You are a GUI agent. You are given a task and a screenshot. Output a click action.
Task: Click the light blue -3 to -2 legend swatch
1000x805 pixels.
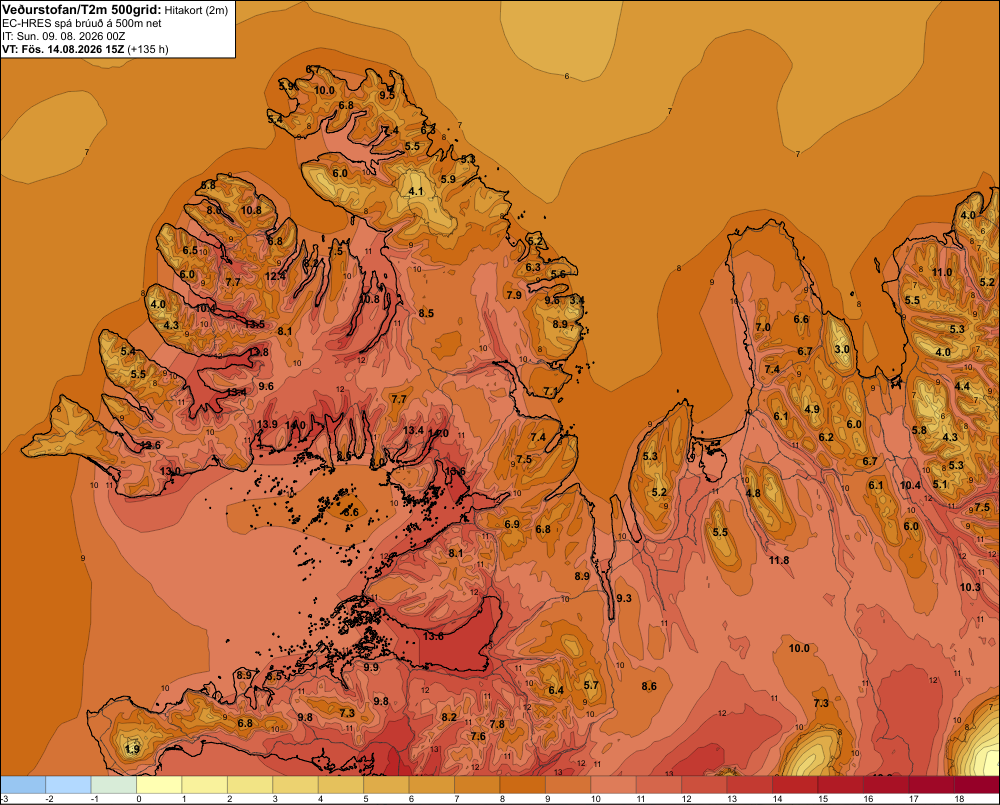tap(23, 785)
